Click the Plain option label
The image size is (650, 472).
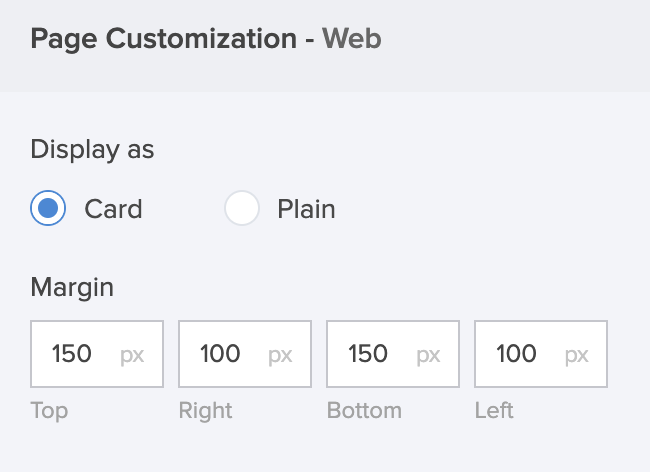[x=306, y=209]
